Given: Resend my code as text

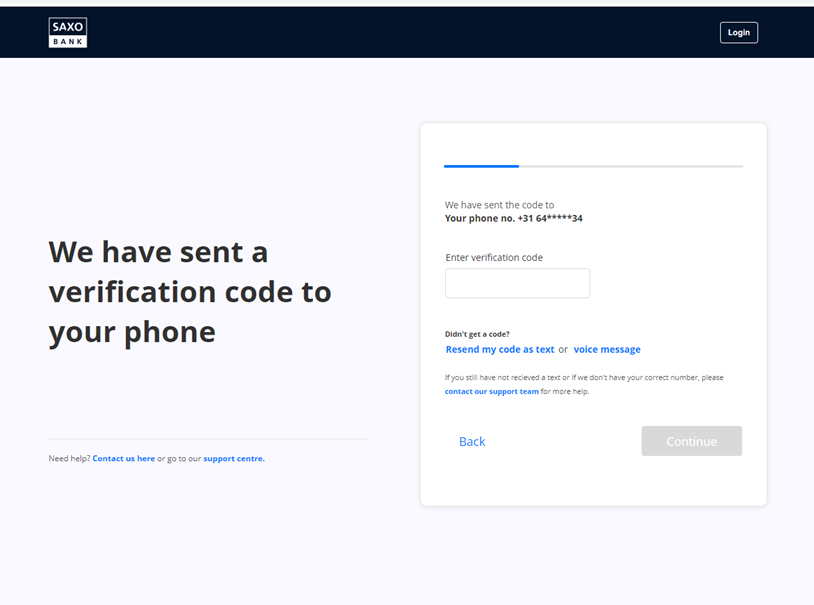Looking at the screenshot, I should pos(499,350).
